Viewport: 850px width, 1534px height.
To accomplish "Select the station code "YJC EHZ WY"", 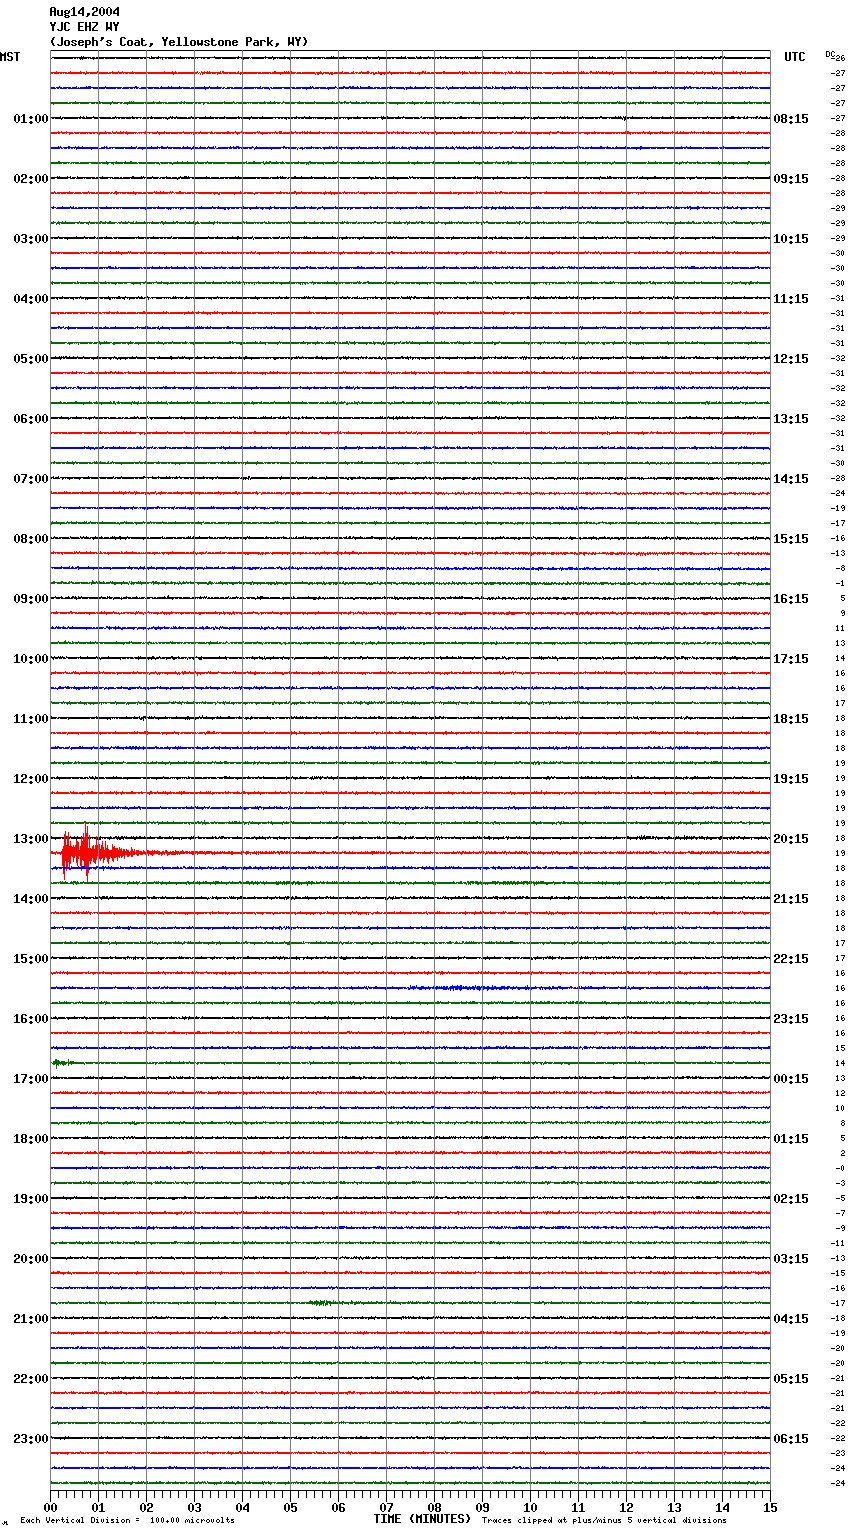I will pyautogui.click(x=84, y=27).
